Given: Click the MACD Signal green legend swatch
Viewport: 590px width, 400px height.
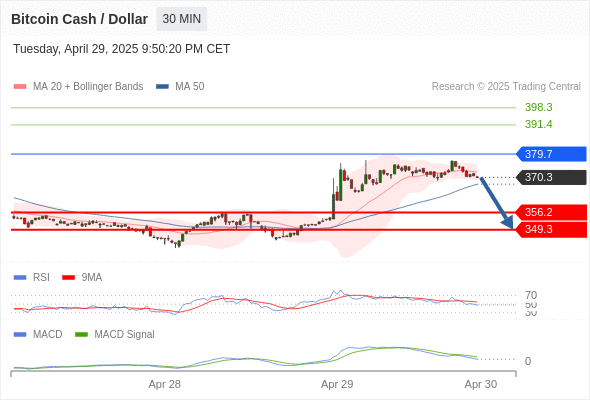Looking at the screenshot, I should (x=81, y=334).
